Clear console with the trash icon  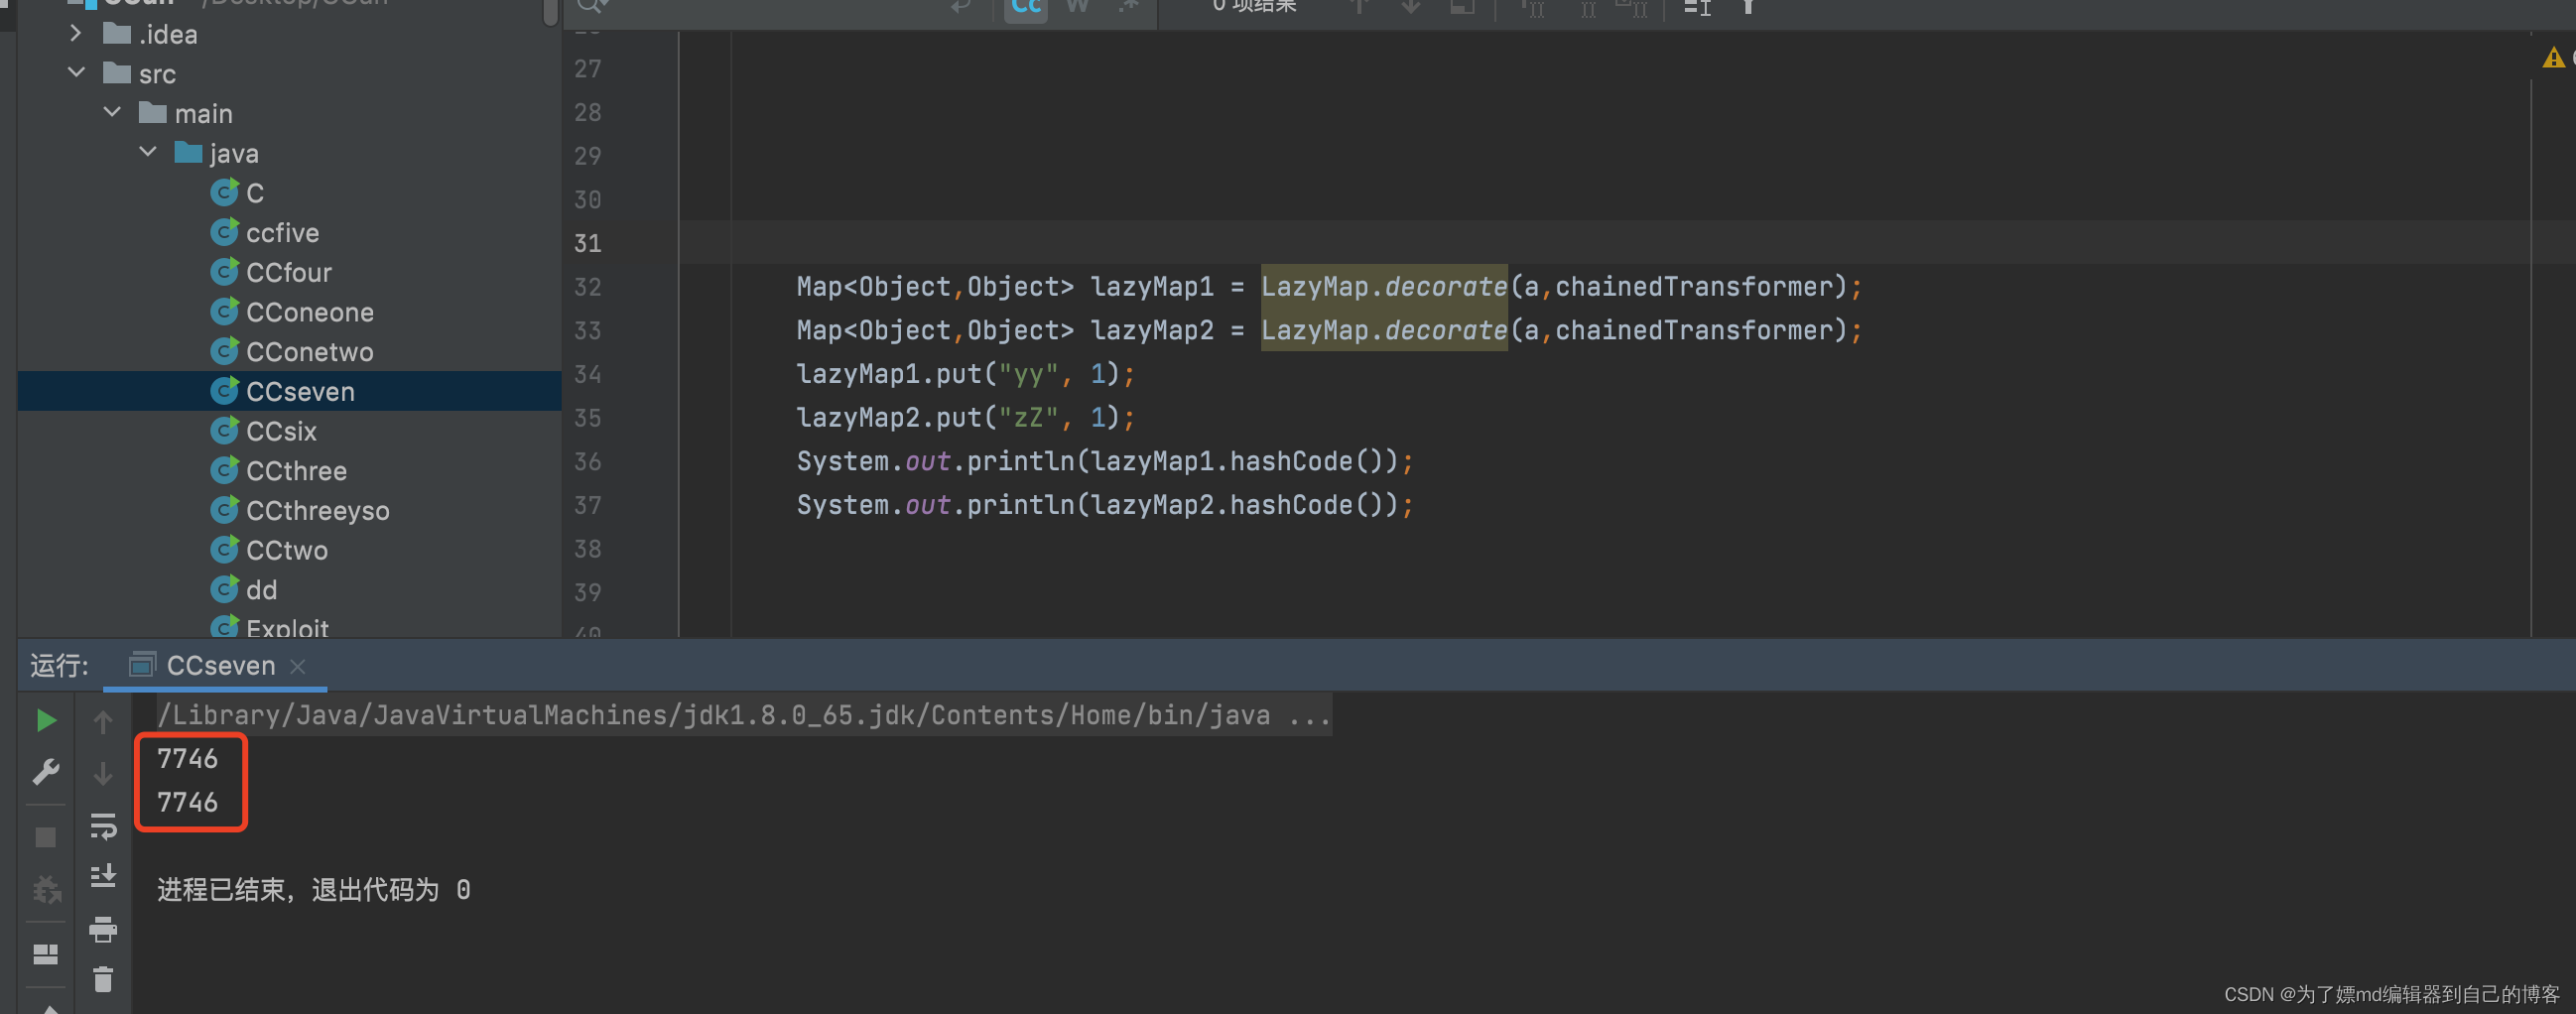click(x=103, y=979)
